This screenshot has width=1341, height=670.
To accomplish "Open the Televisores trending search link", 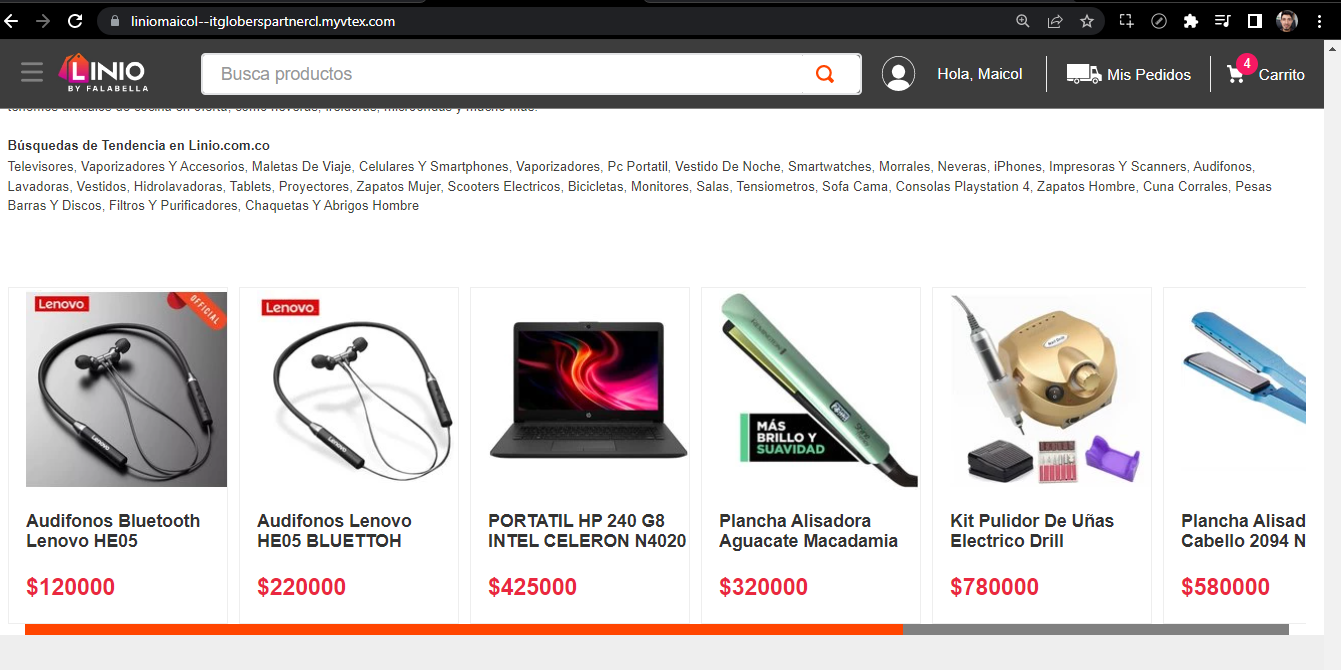I will (x=40, y=167).
